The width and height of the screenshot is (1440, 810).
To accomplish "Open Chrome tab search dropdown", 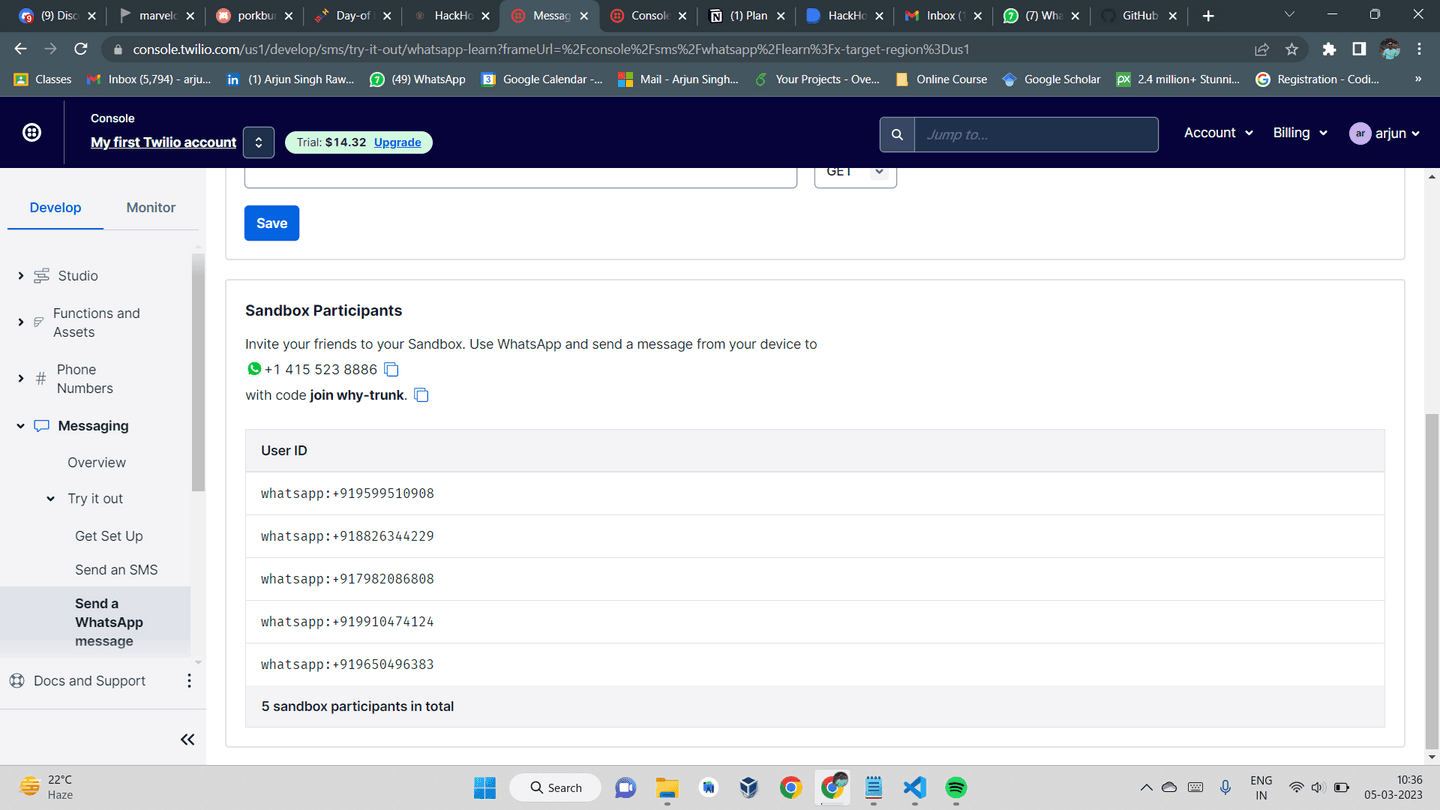I will 1289,15.
